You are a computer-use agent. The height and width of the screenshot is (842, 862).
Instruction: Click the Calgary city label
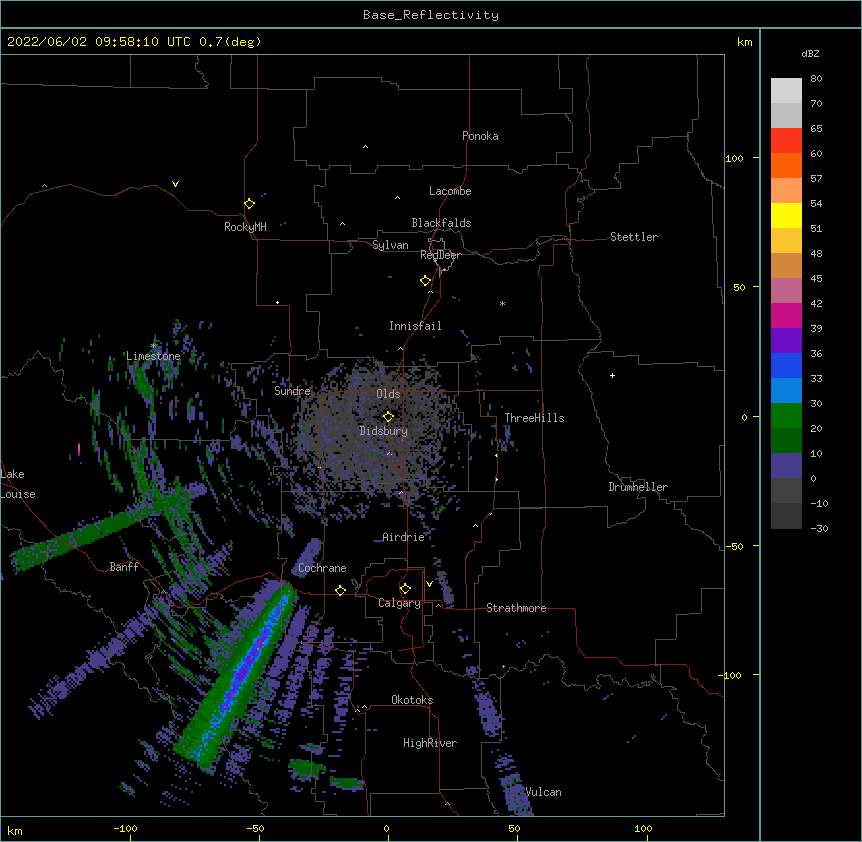click(x=400, y=603)
